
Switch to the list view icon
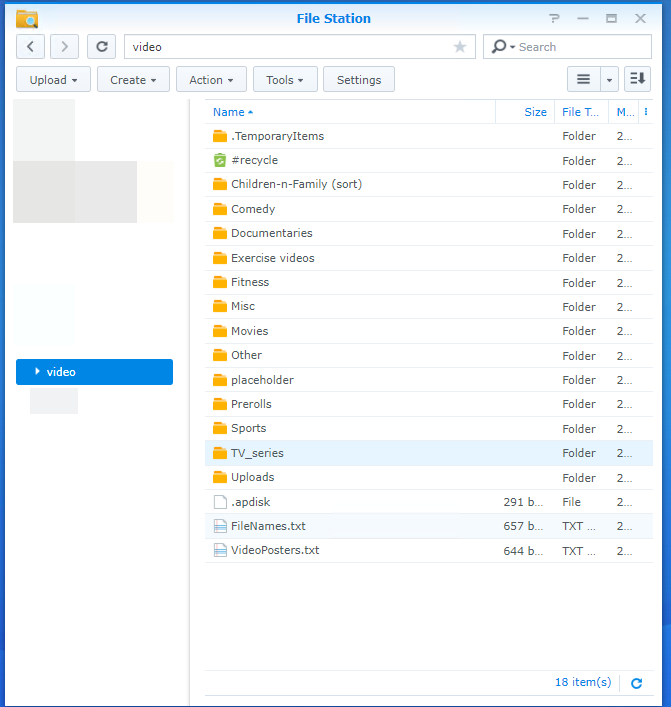pyautogui.click(x=584, y=79)
